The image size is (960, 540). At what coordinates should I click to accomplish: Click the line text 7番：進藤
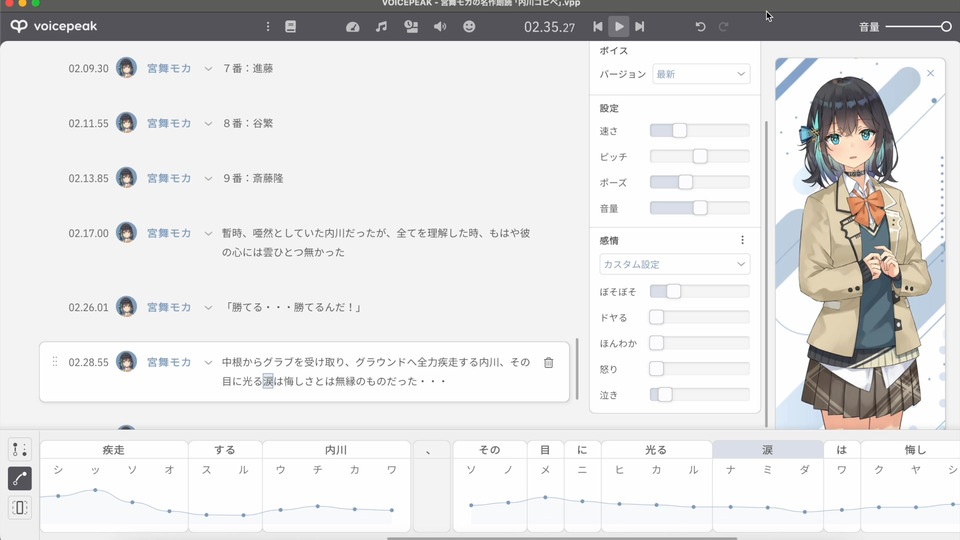coord(247,68)
